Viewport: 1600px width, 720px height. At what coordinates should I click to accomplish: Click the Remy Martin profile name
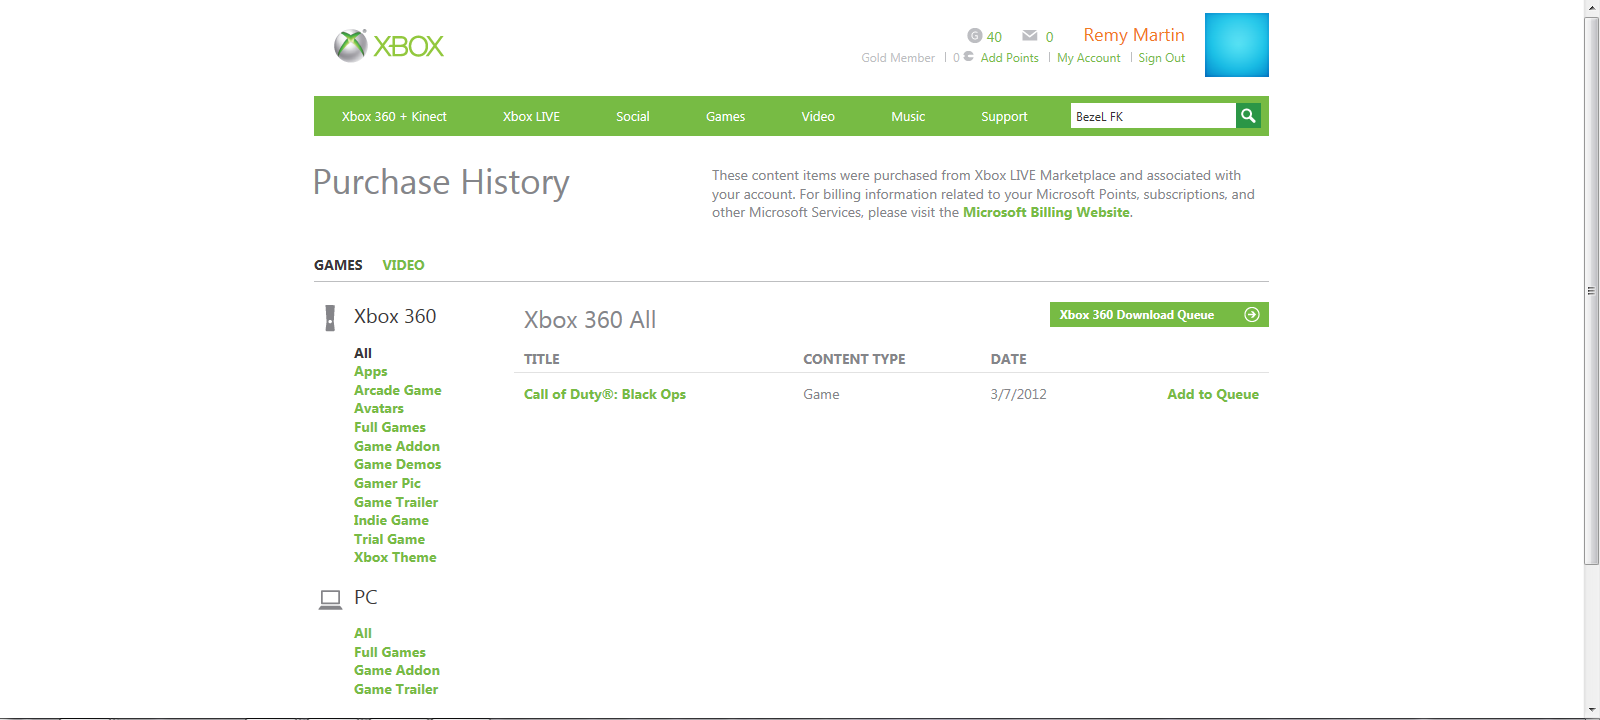pos(1134,35)
